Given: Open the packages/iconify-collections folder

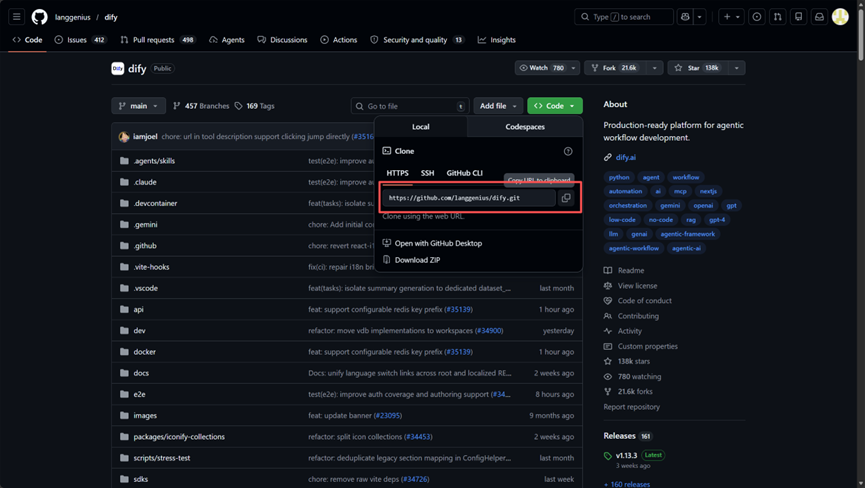Looking at the screenshot, I should 179,437.
